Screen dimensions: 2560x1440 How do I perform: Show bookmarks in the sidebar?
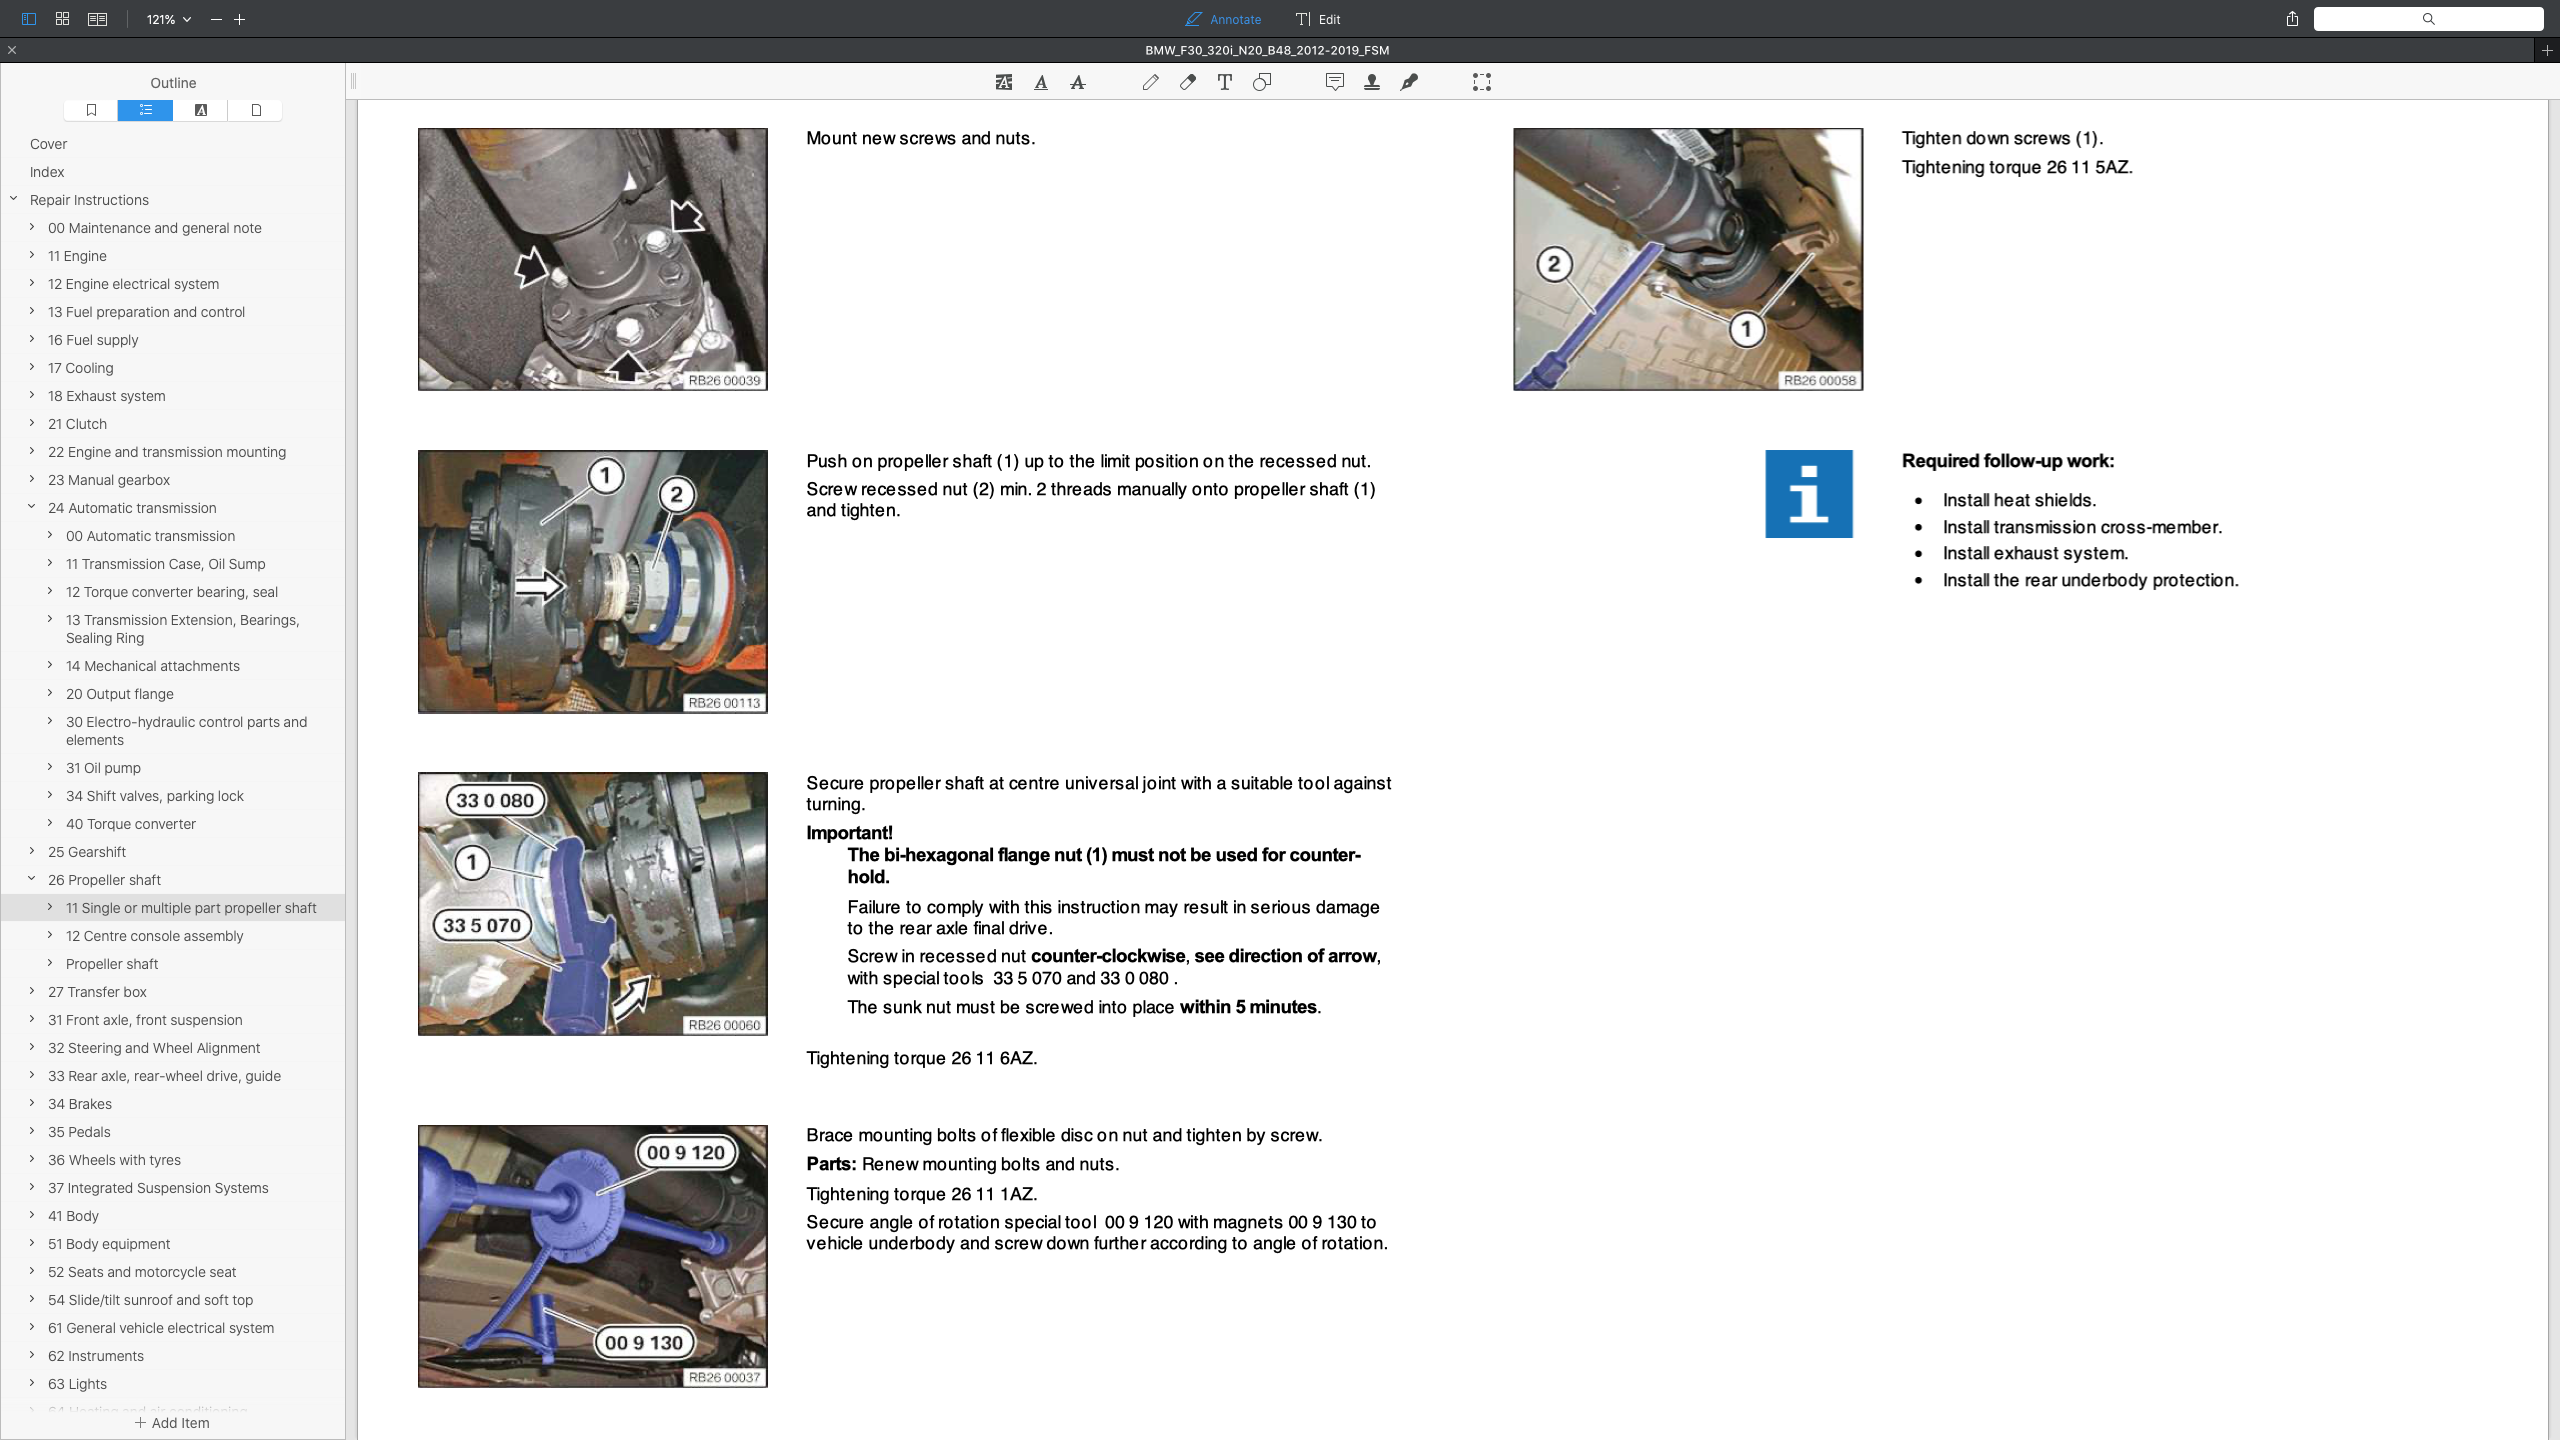click(x=91, y=110)
